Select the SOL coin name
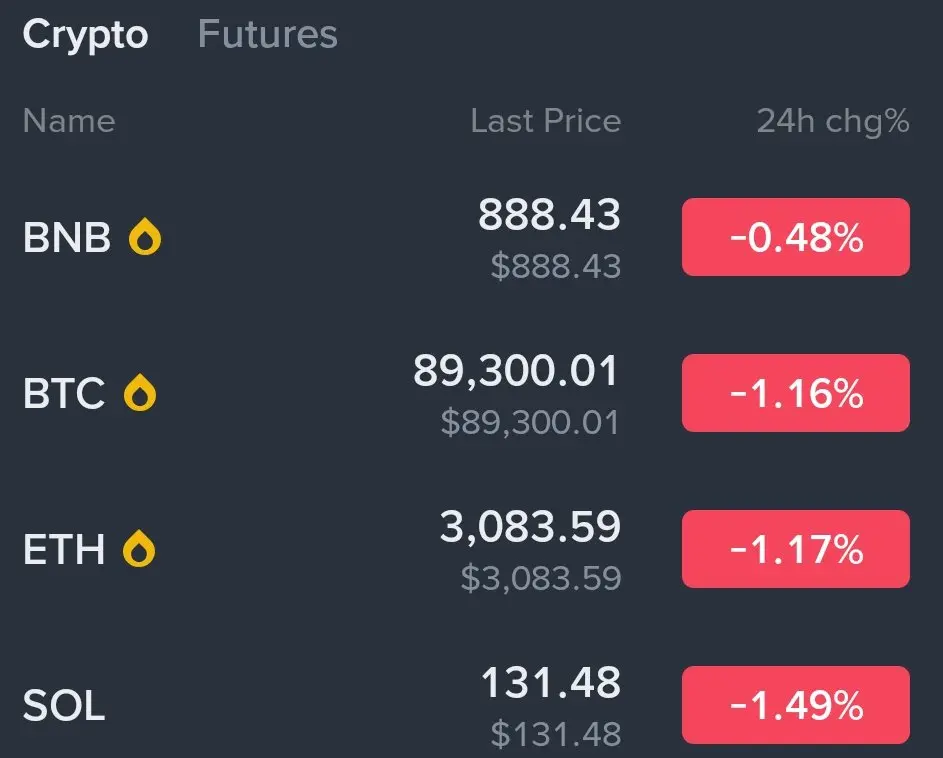 click(63, 706)
